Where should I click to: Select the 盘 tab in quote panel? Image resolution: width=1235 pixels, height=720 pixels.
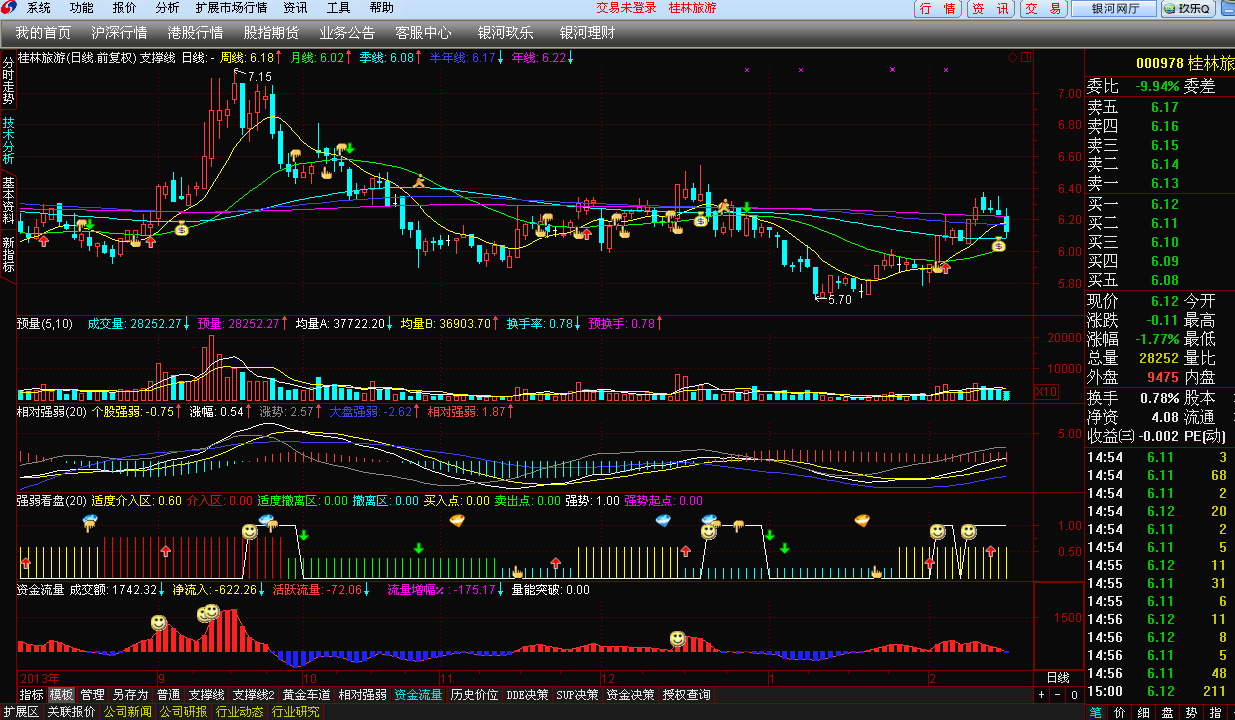point(1167,712)
